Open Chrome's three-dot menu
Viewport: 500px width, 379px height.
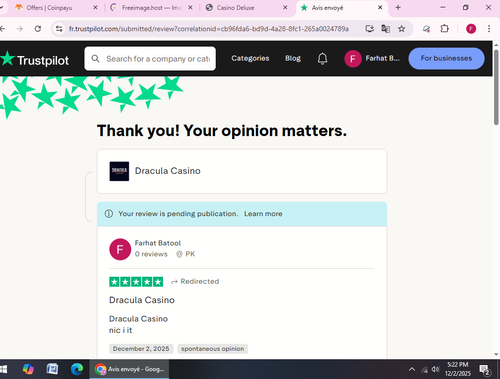click(489, 29)
